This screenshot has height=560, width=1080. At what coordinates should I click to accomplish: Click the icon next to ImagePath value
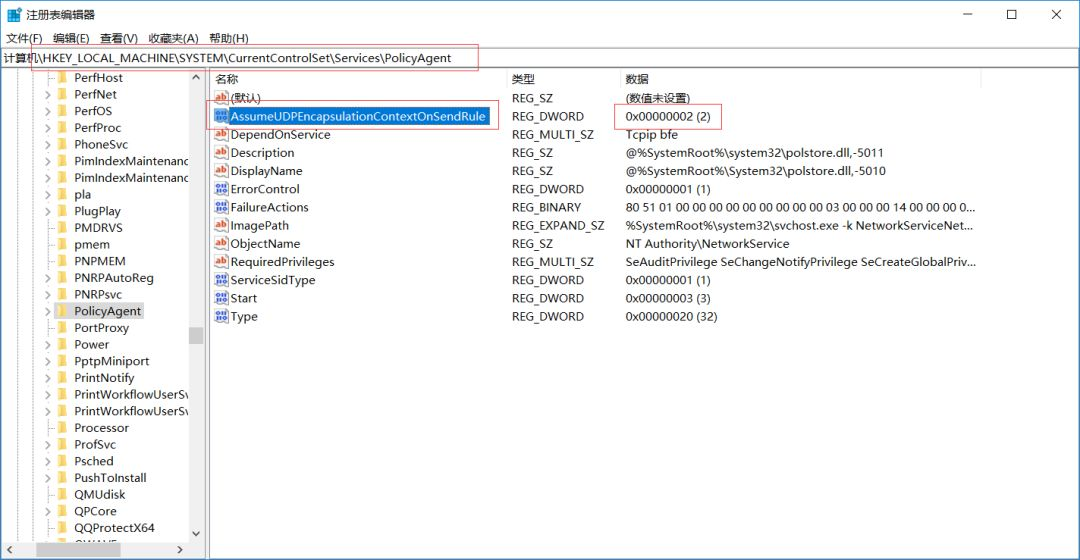(222, 226)
